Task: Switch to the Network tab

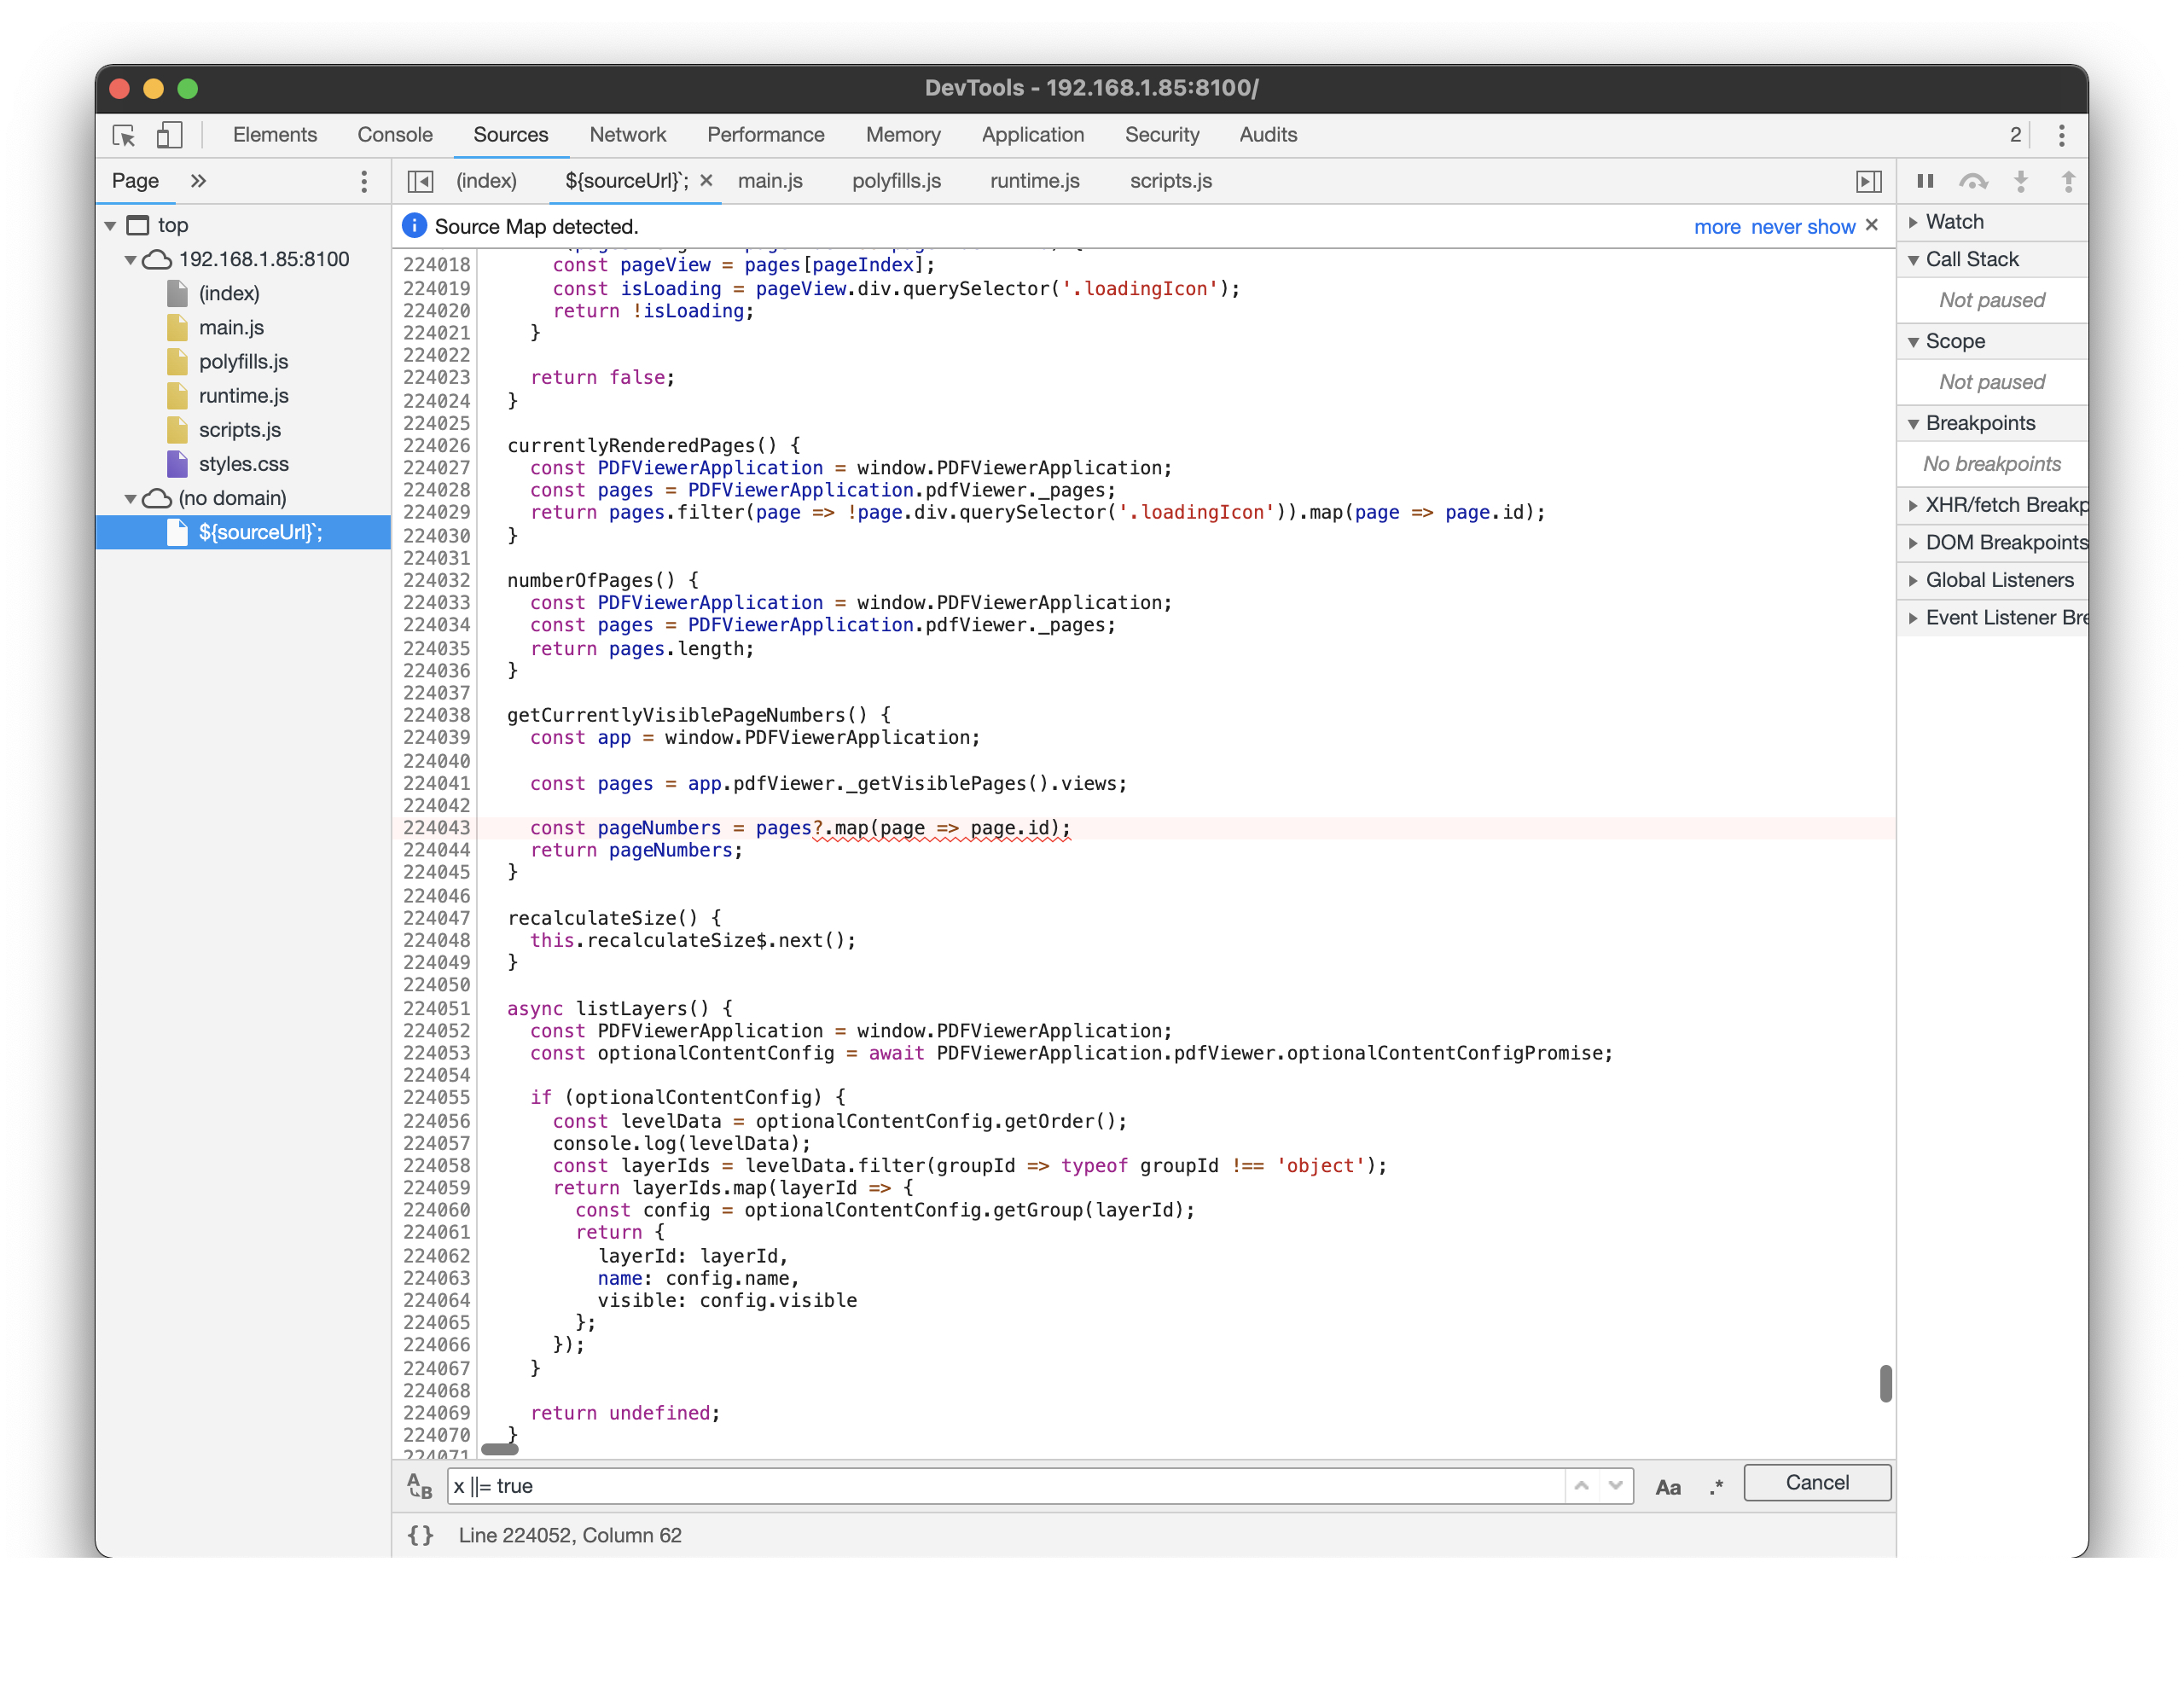Action: (628, 134)
